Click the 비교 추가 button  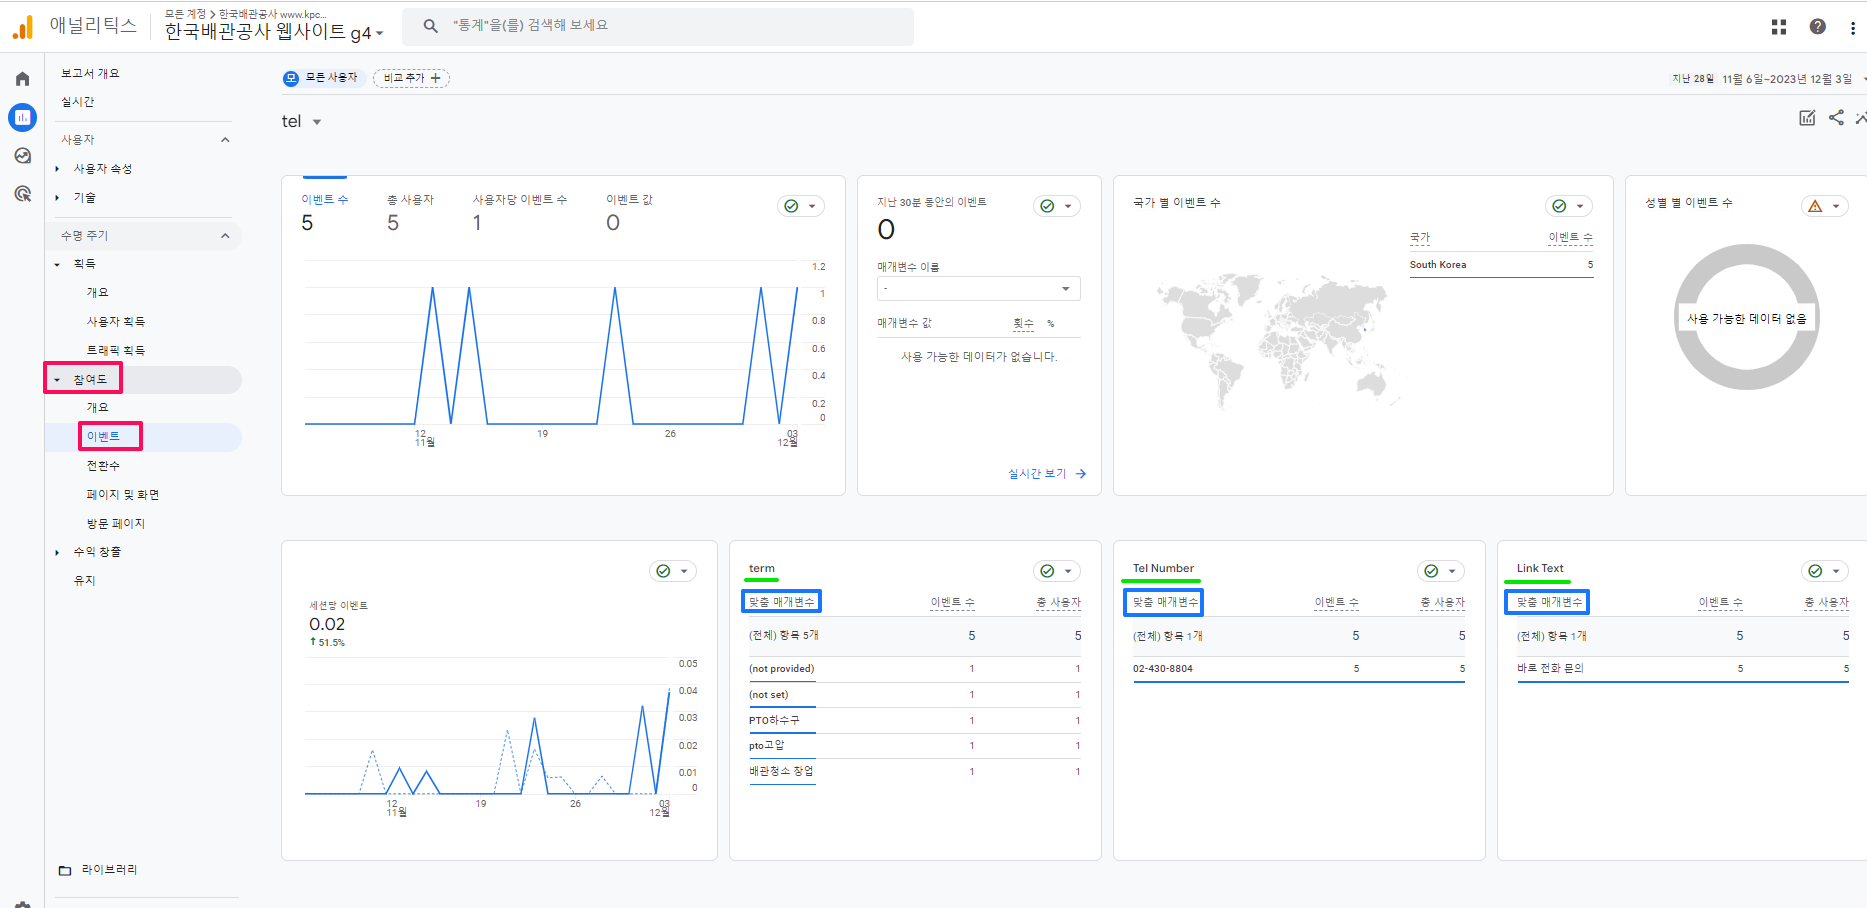coord(411,78)
